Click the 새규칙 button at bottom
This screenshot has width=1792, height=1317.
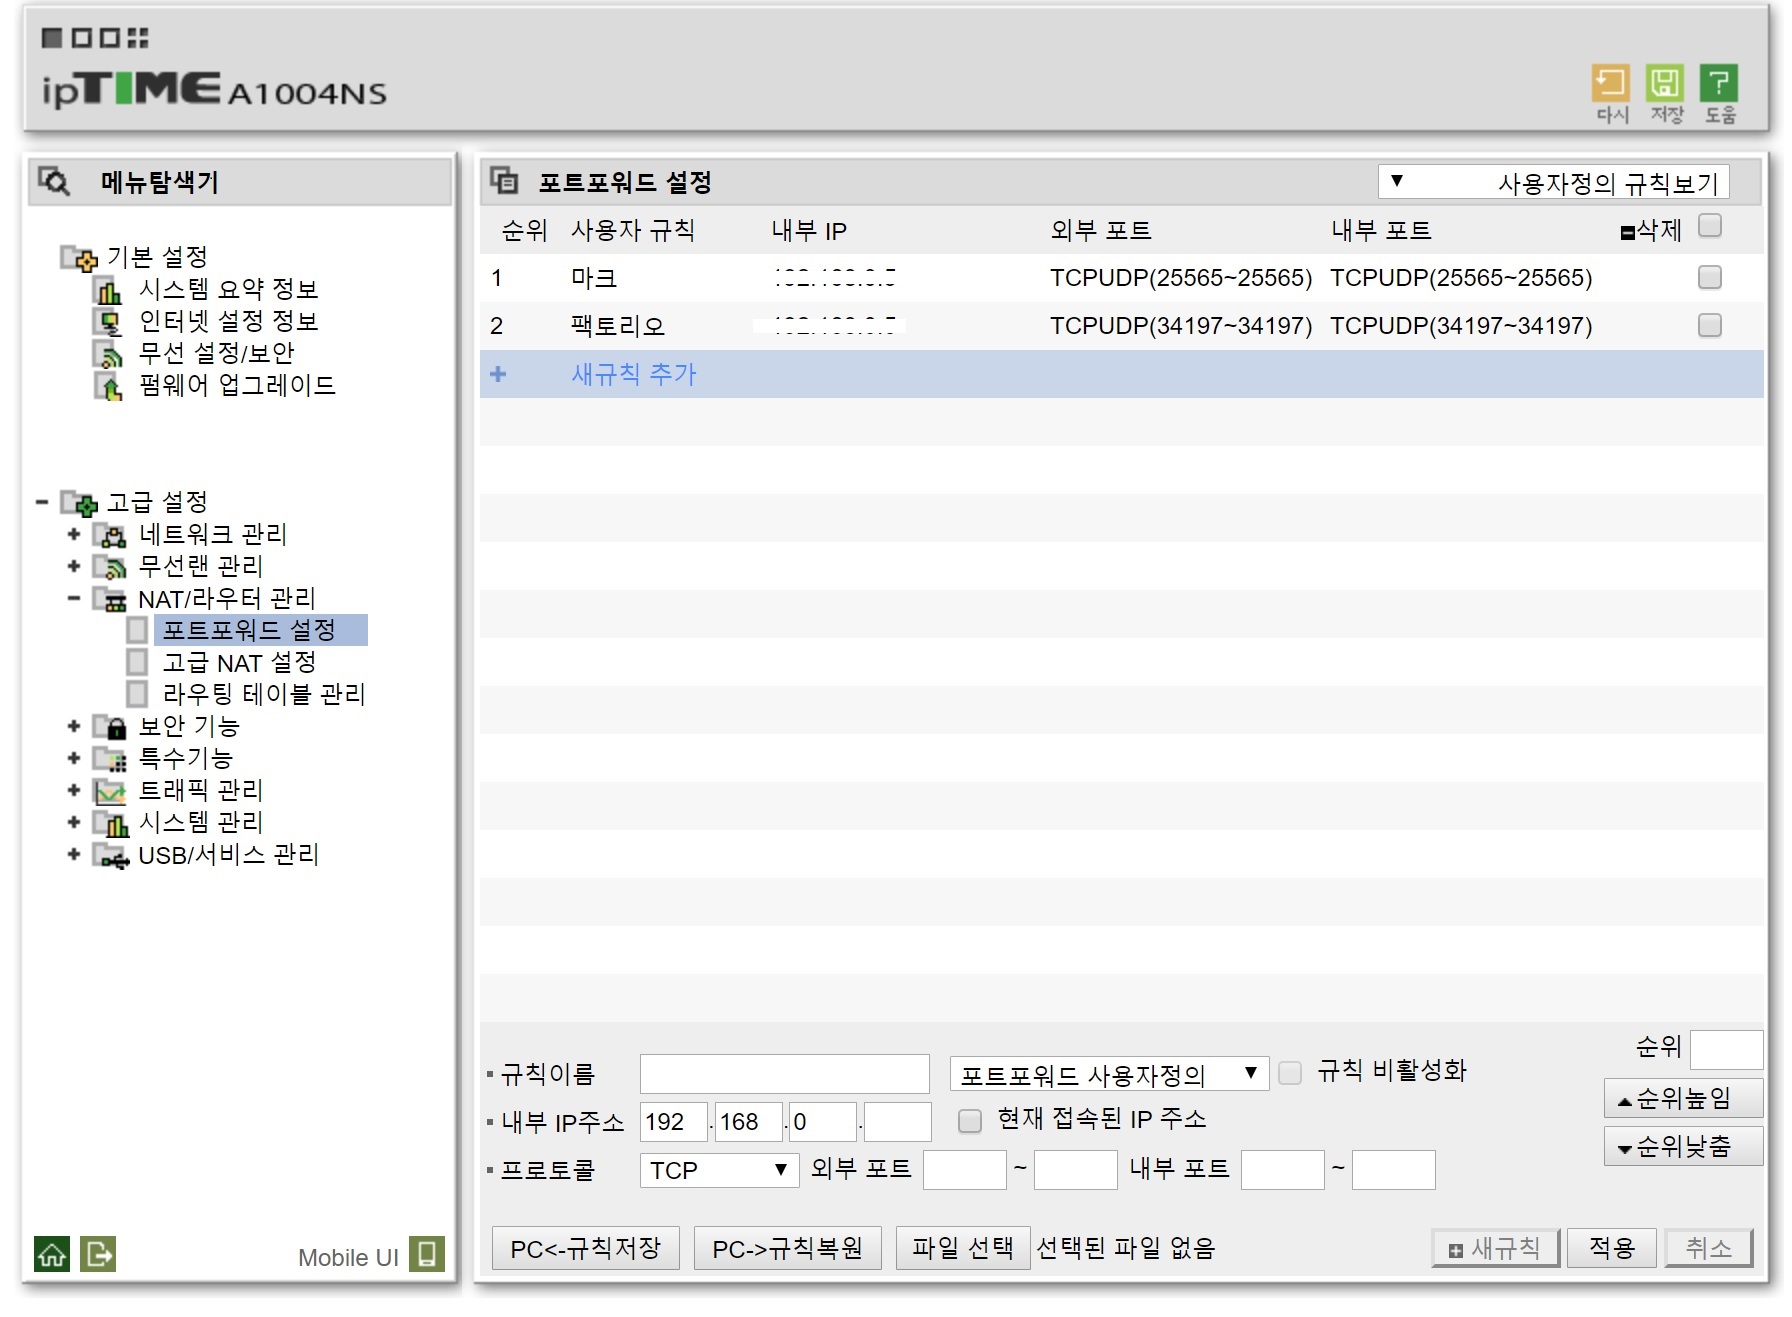pos(1496,1248)
